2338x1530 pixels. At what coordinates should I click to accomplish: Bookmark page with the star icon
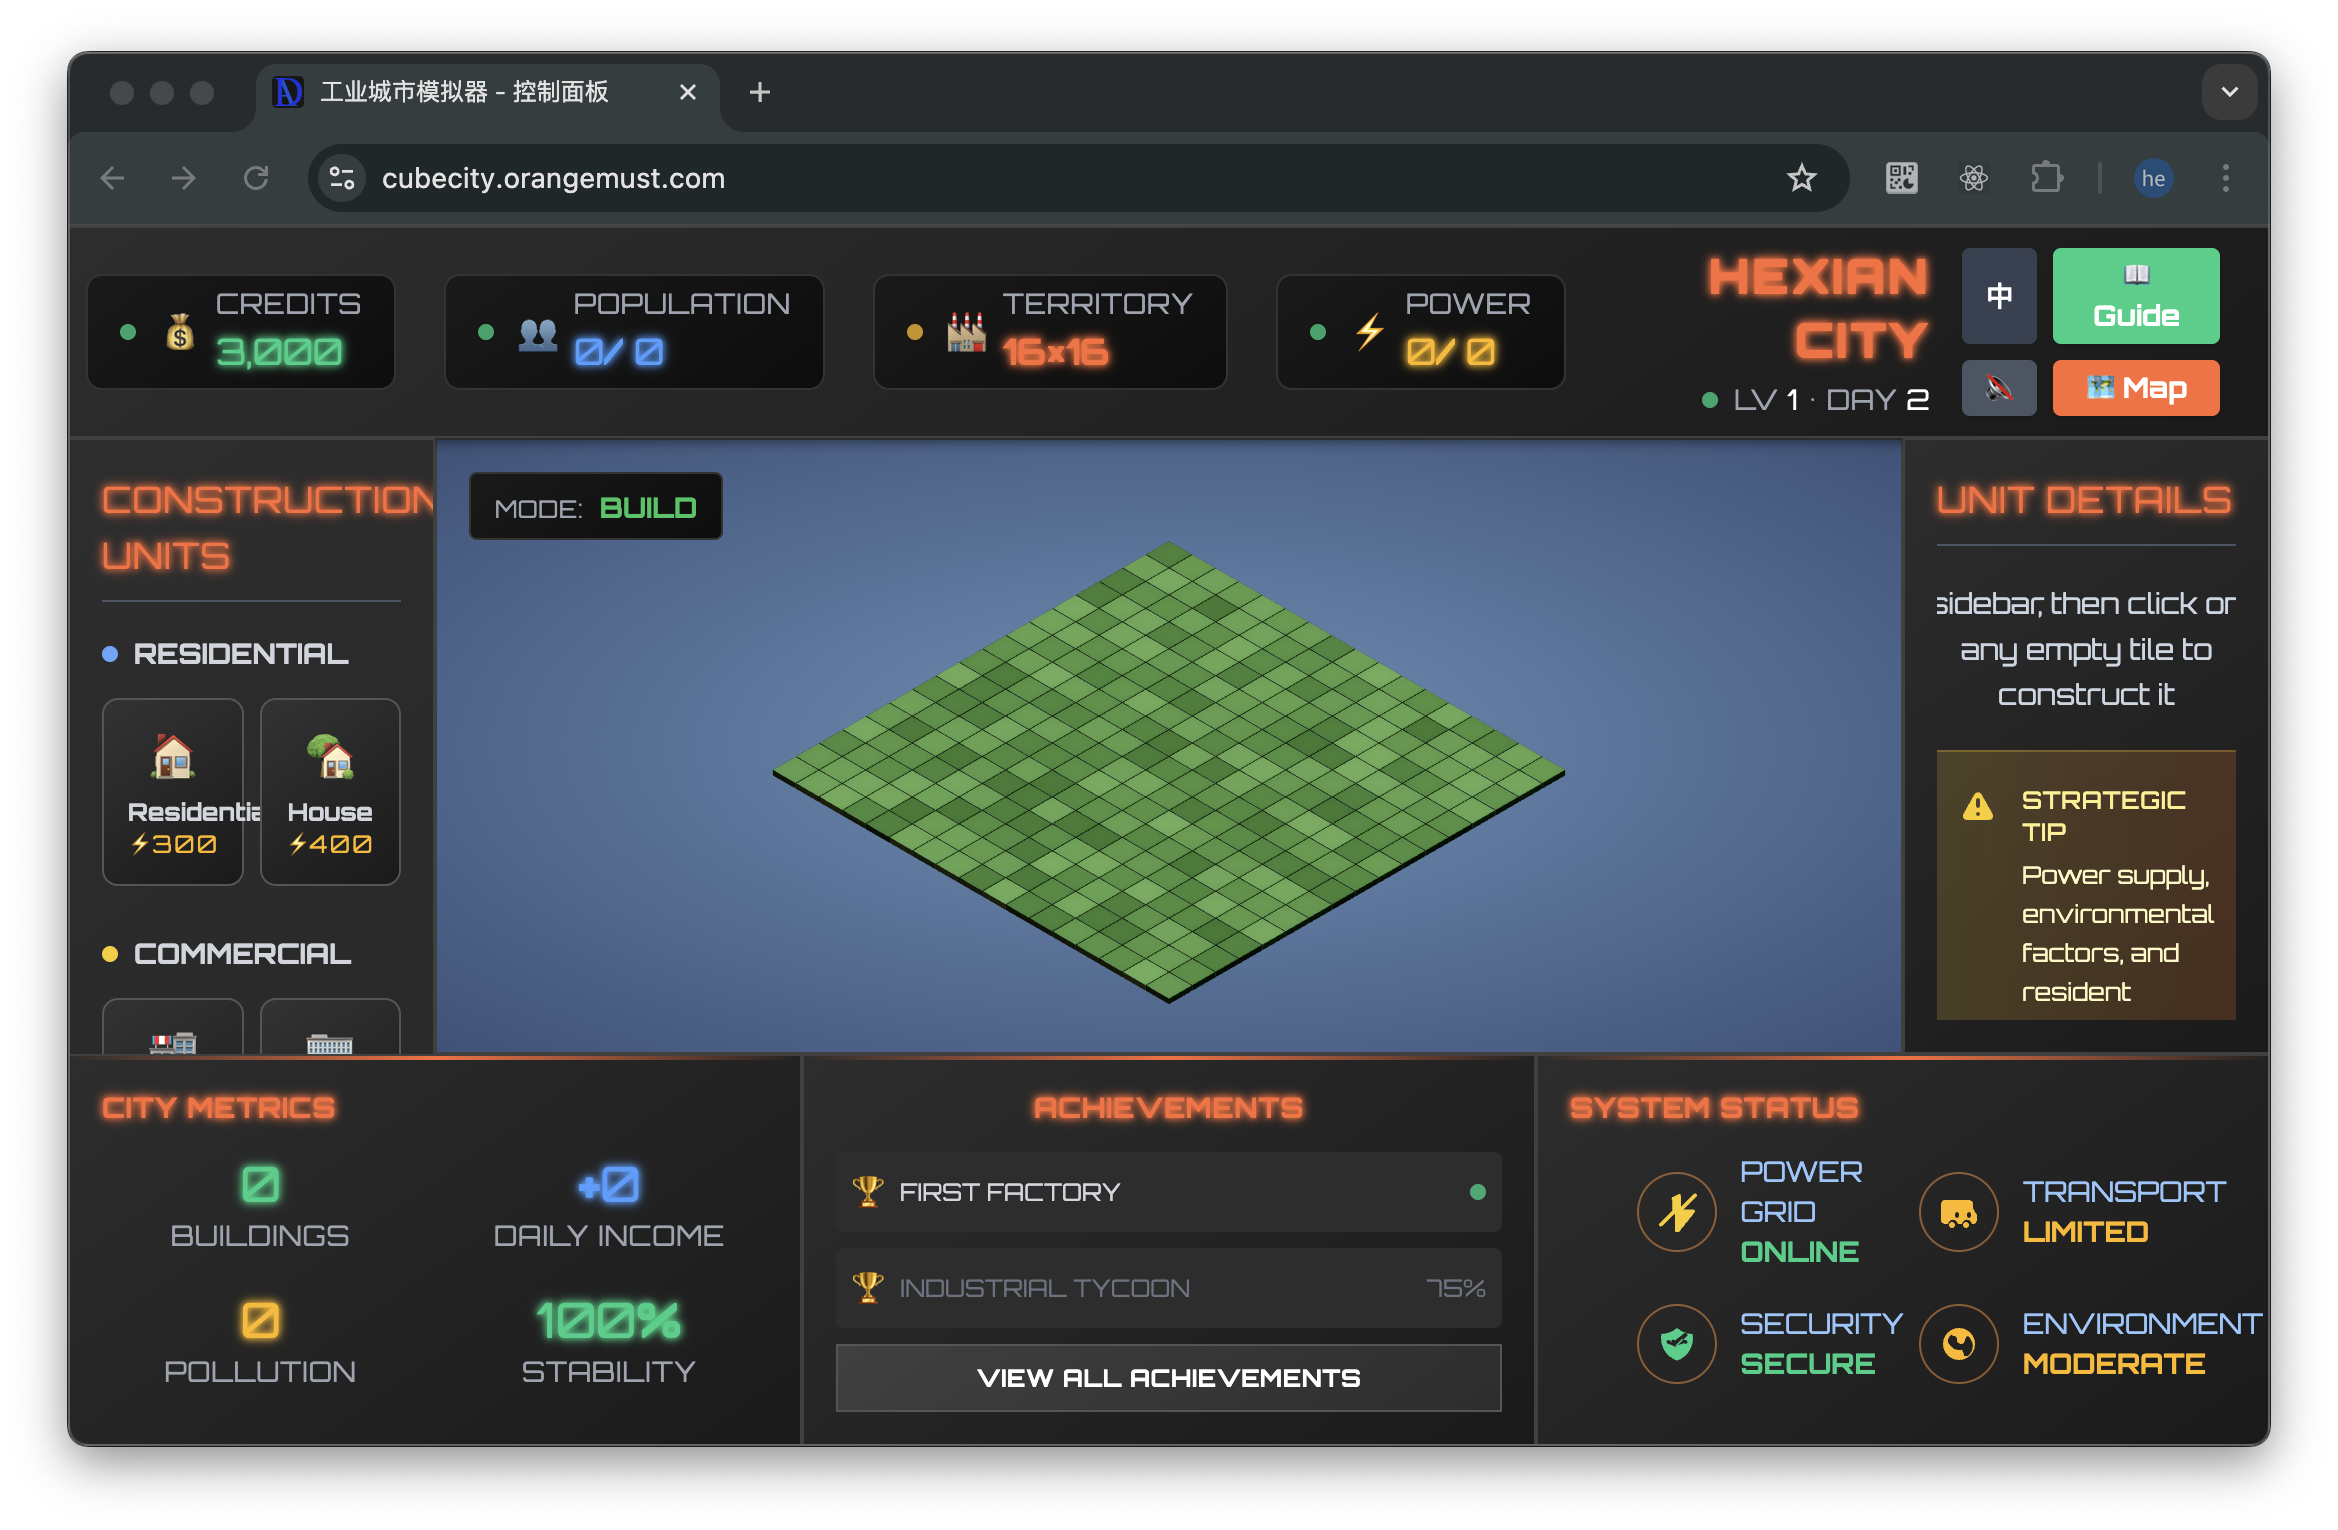coord(1801,178)
